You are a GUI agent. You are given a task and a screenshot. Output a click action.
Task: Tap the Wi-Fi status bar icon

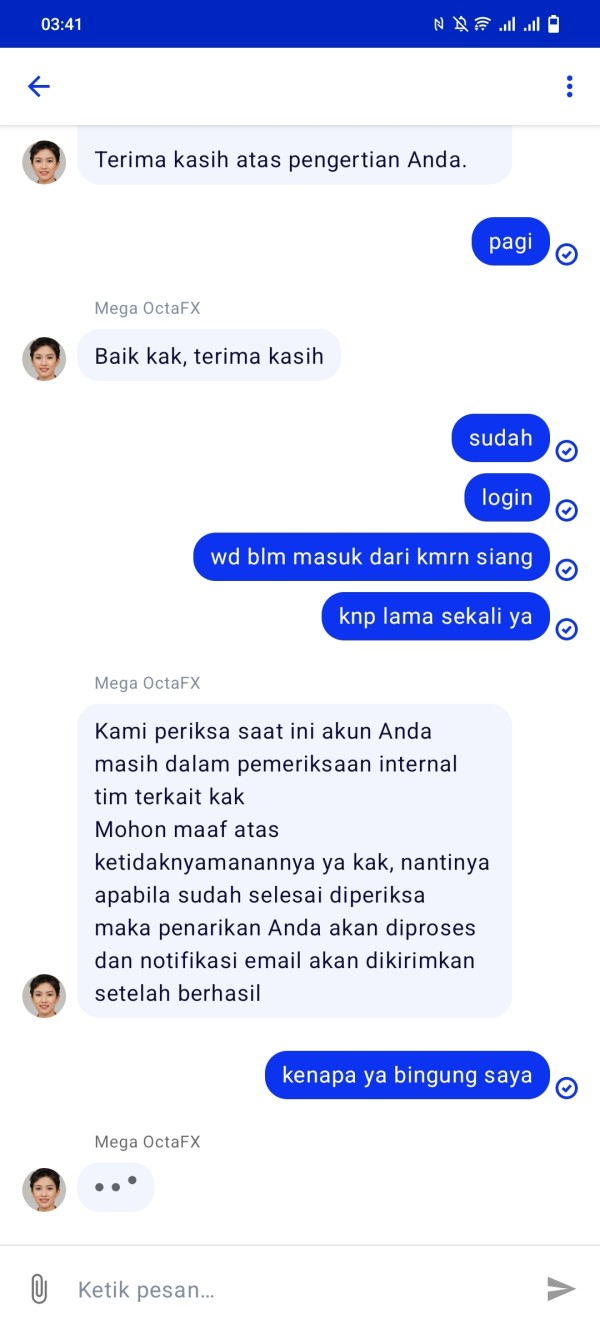coord(482,24)
